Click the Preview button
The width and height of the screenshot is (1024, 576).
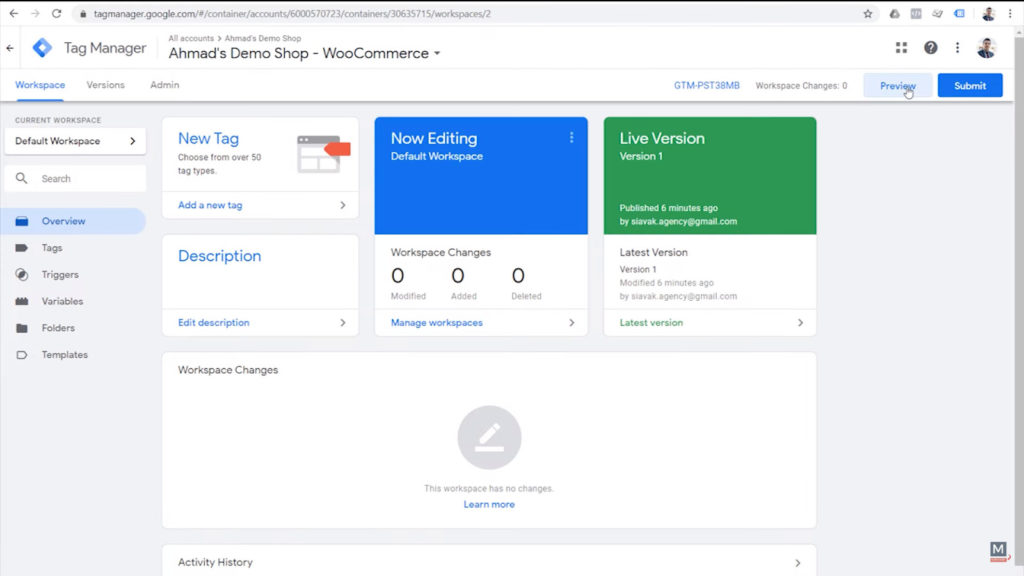click(x=897, y=85)
